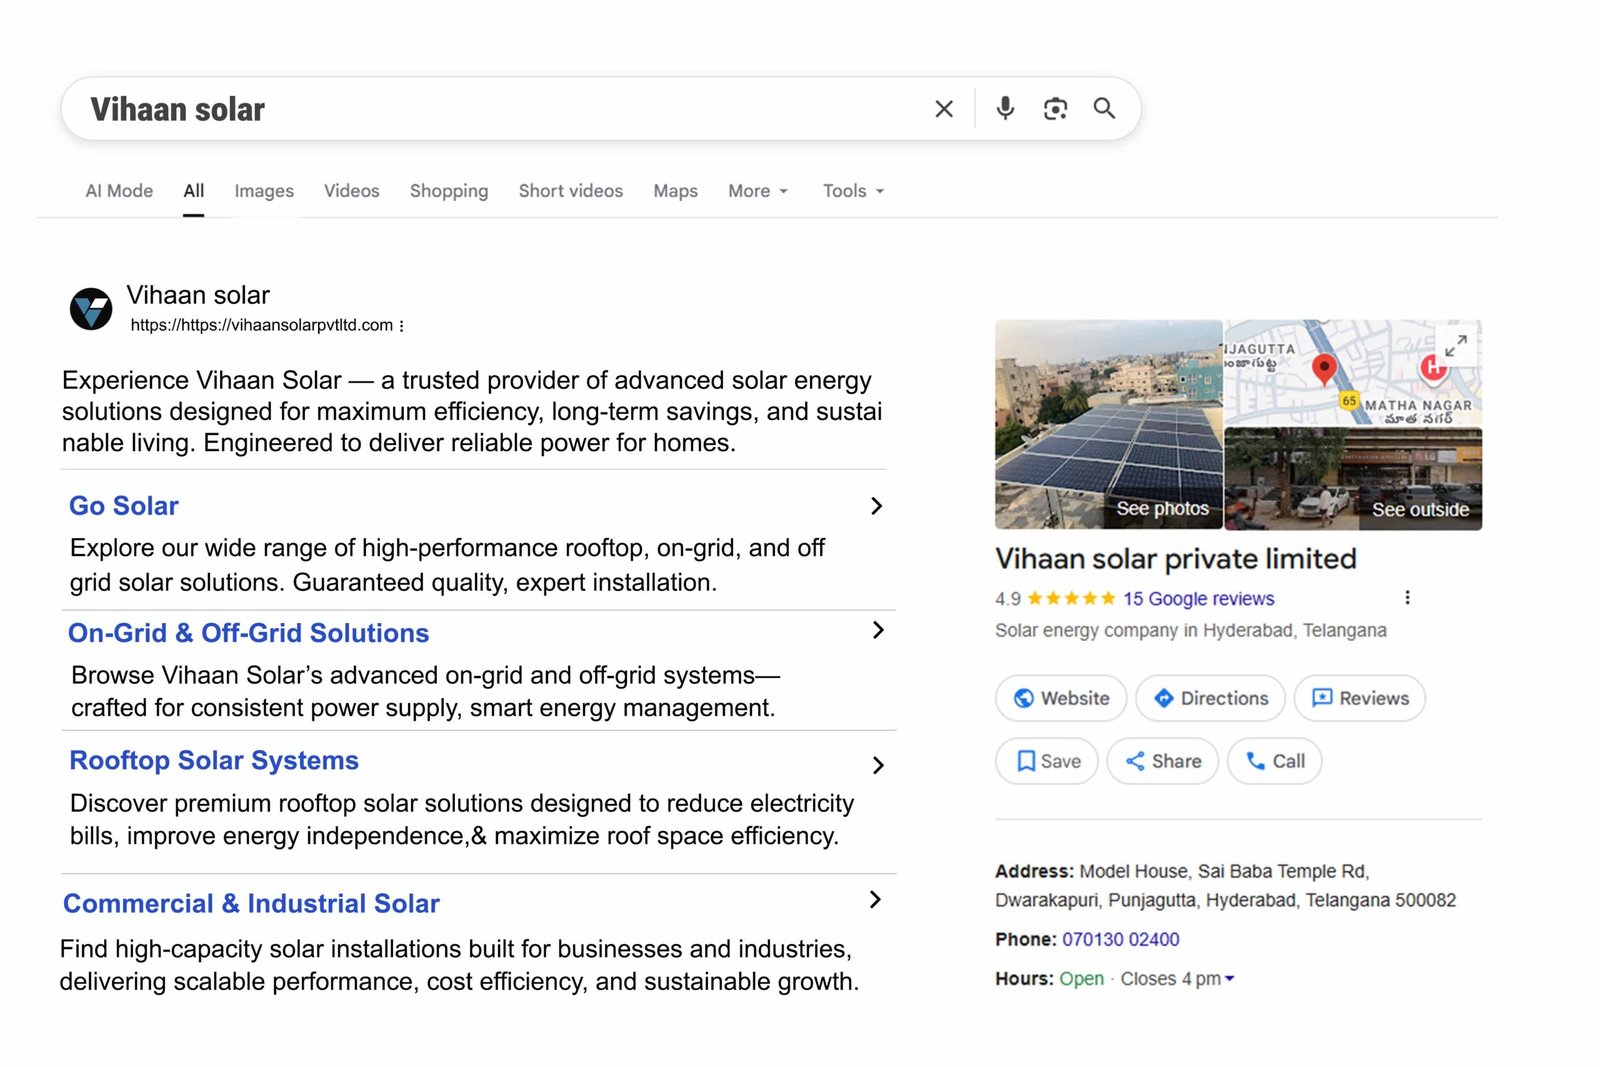
Task: Open the More search categories dropdown
Action: pyautogui.click(x=757, y=190)
